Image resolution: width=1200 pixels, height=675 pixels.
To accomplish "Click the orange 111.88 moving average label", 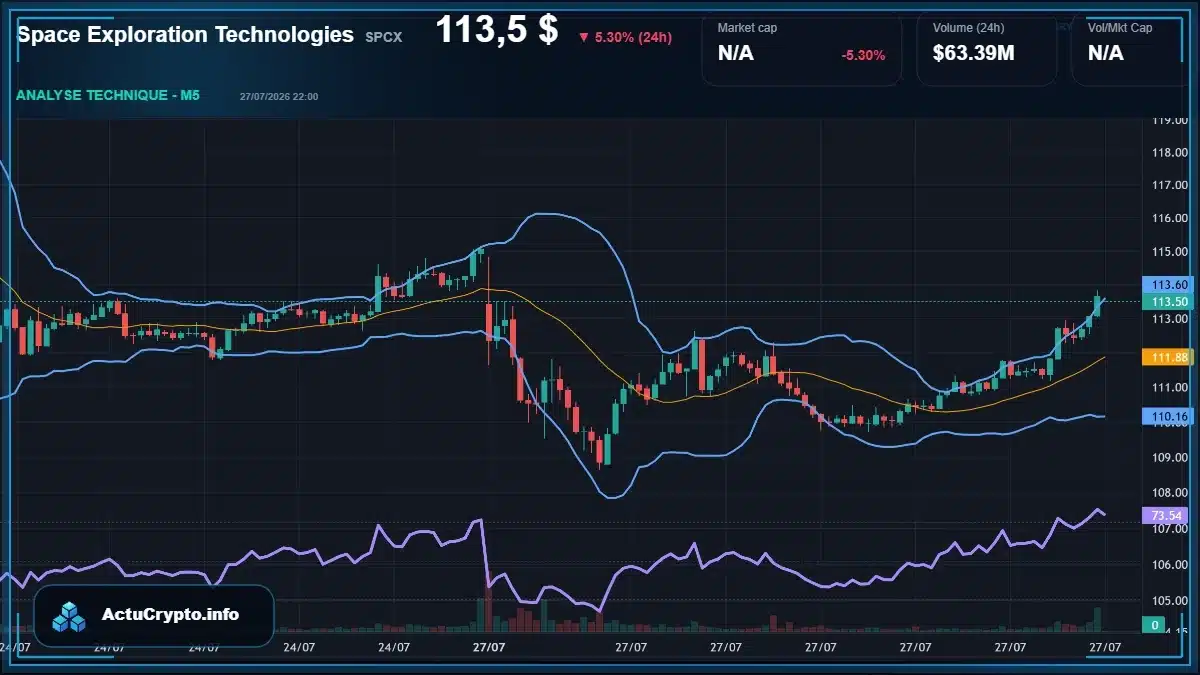I will (1169, 357).
